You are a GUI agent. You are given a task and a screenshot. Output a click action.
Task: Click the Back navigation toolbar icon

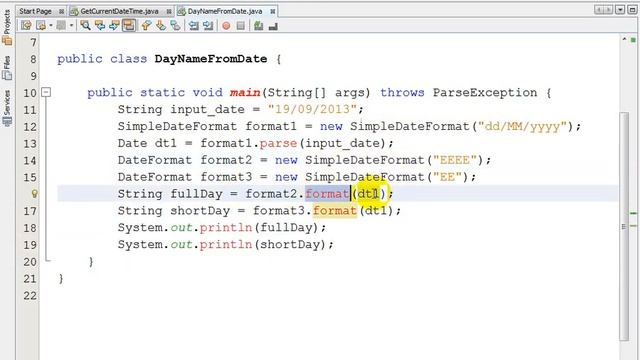point(41,26)
